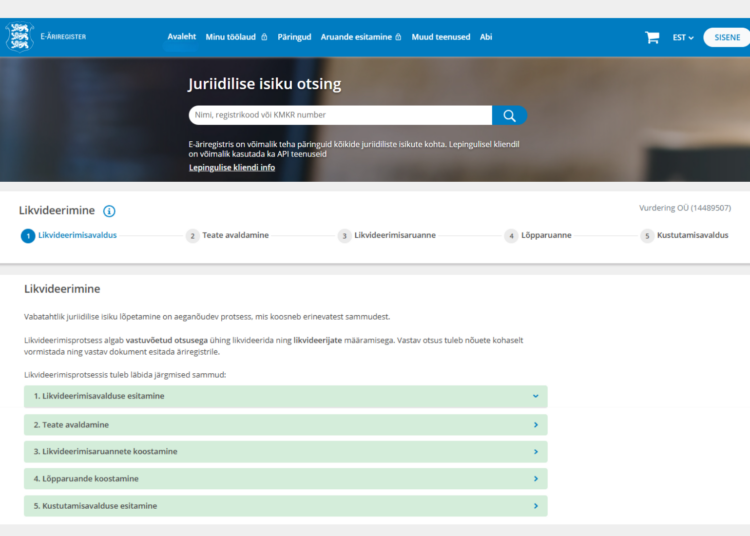
Task: Click bold text likvideerijate
Action: [x=318, y=340]
